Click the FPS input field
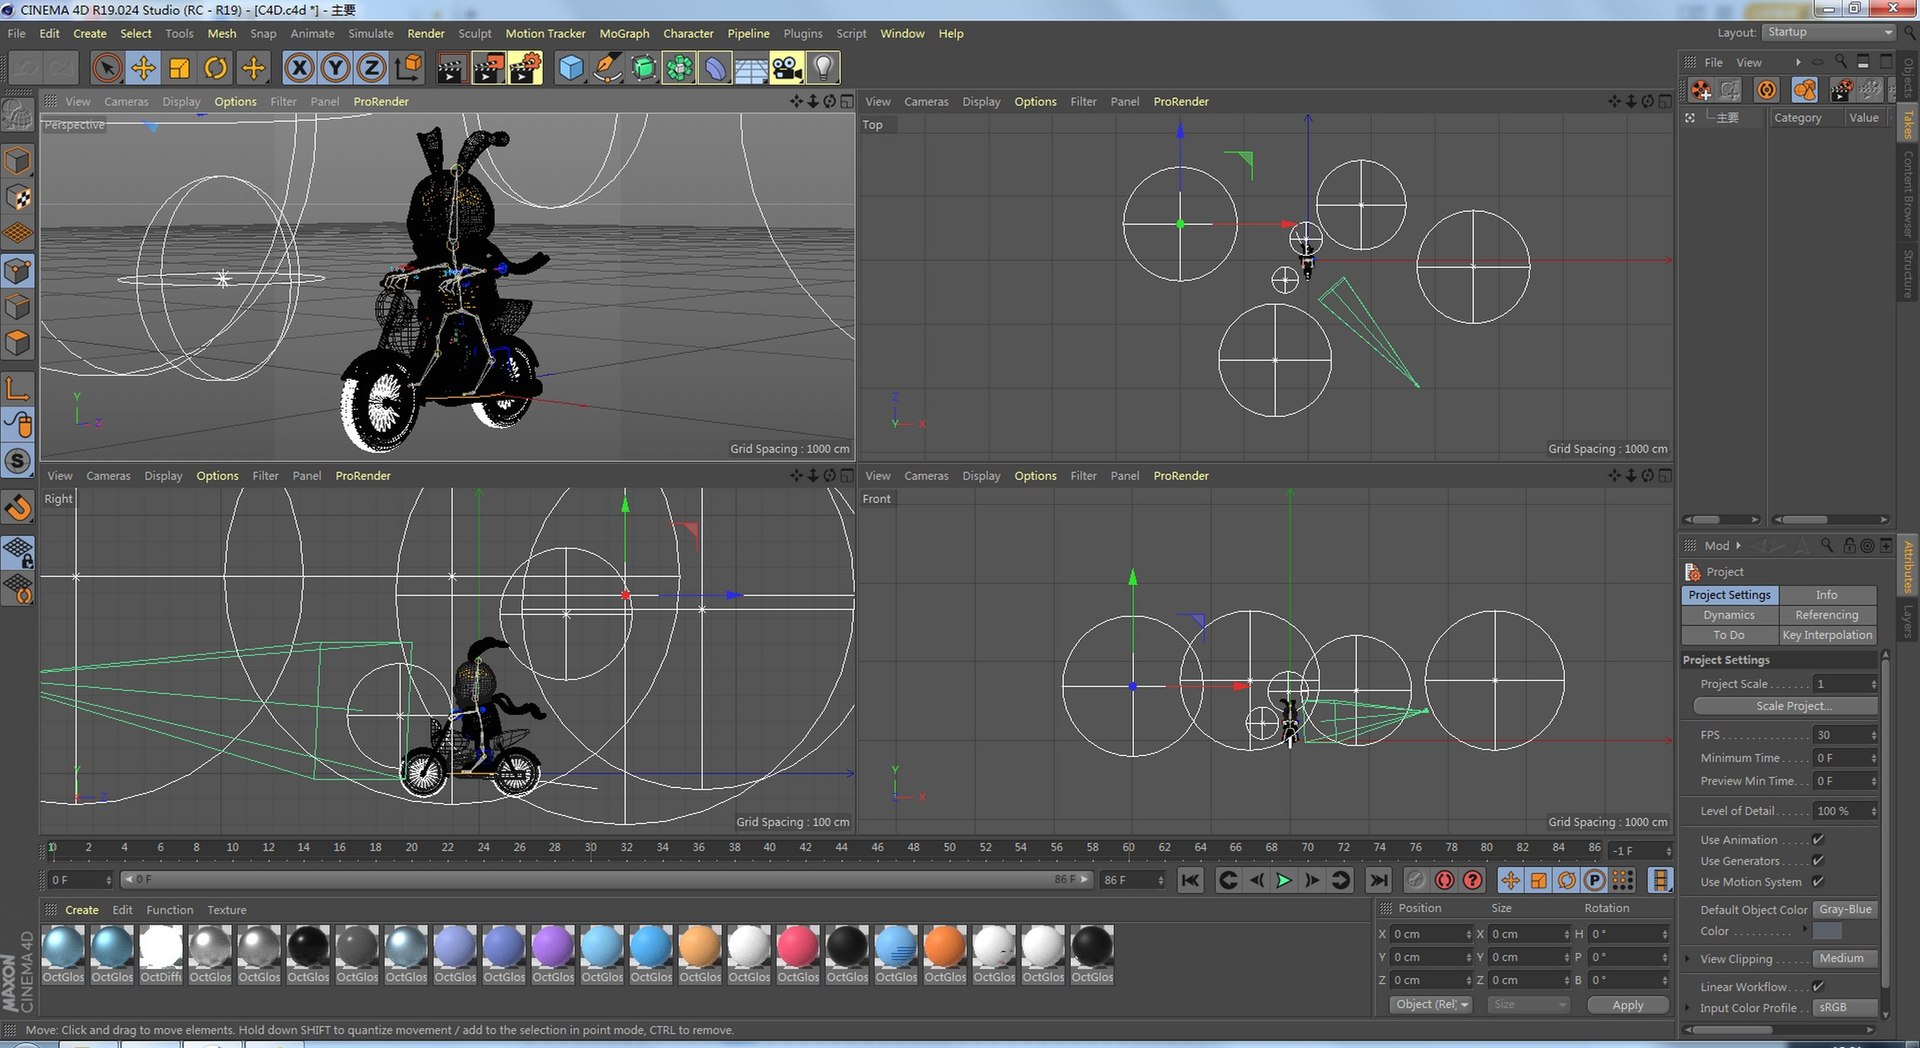Image resolution: width=1920 pixels, height=1048 pixels. [x=1846, y=735]
